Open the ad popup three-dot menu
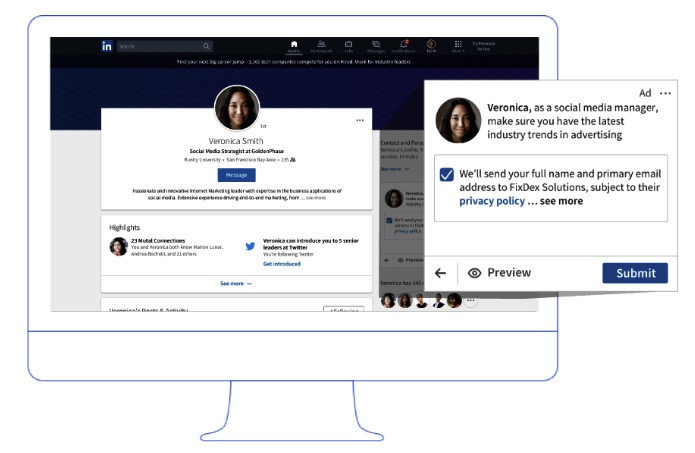 [665, 93]
